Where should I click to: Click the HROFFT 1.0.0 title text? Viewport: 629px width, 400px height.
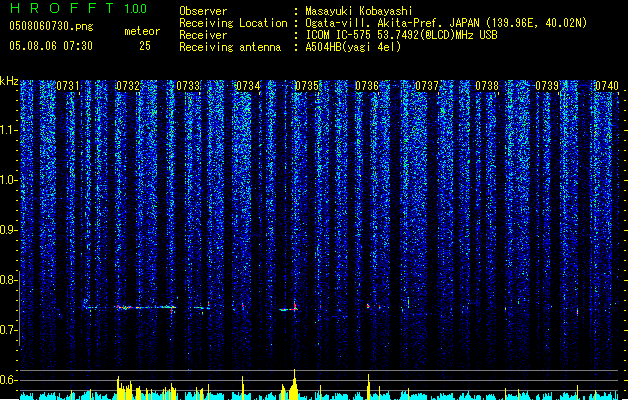click(78, 8)
